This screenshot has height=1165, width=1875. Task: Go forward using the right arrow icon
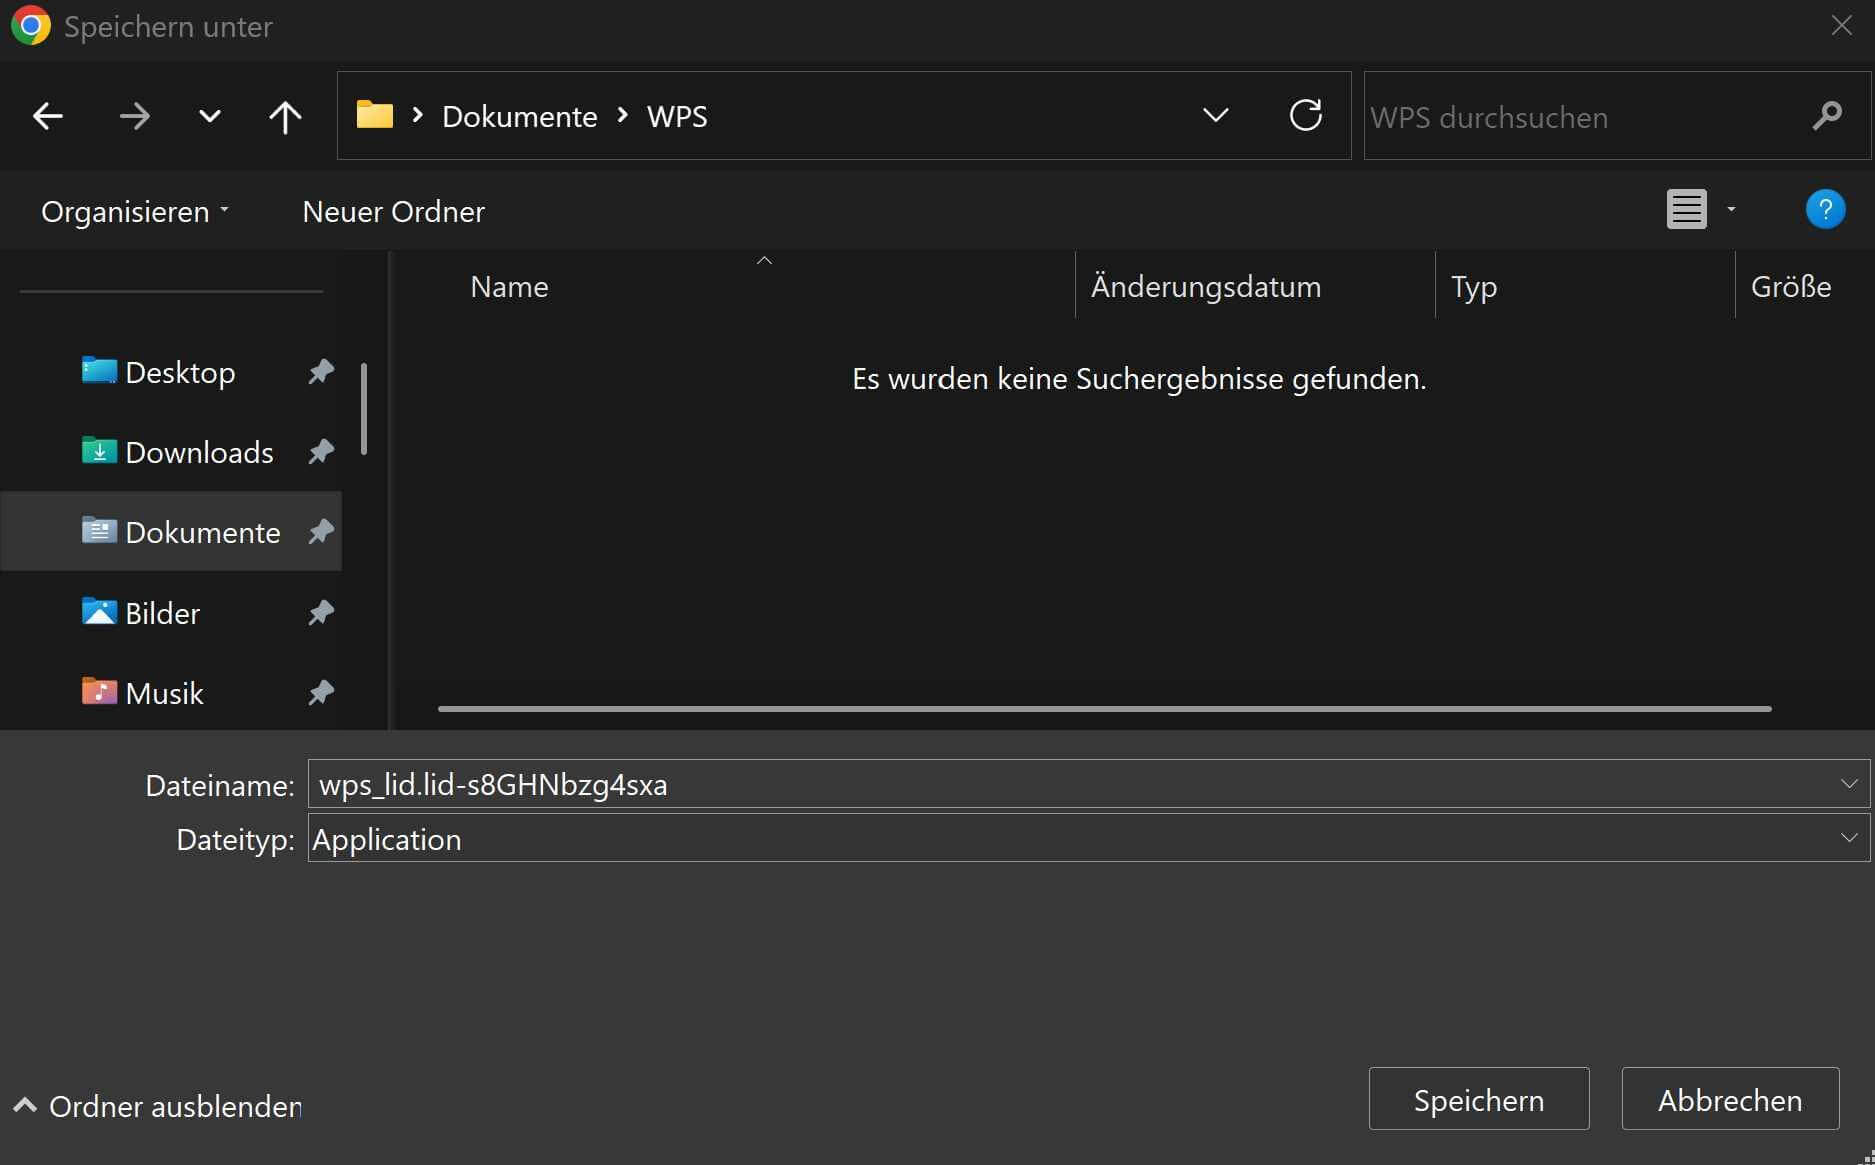coord(135,116)
